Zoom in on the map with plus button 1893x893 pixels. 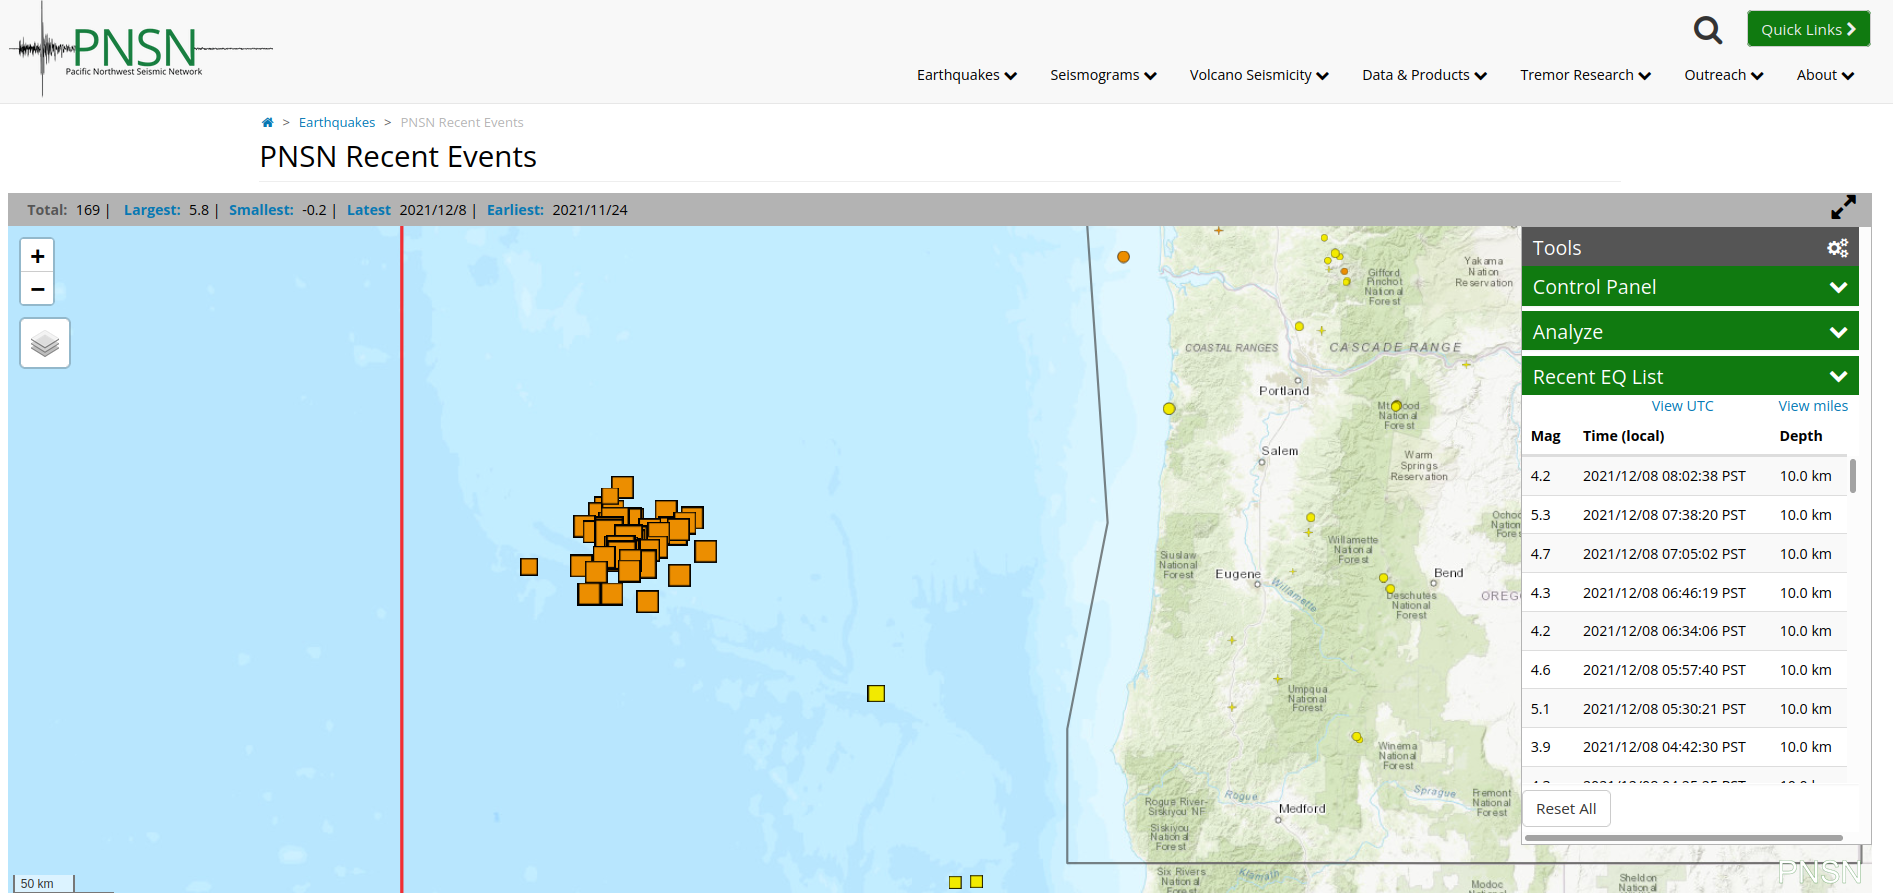(37, 256)
